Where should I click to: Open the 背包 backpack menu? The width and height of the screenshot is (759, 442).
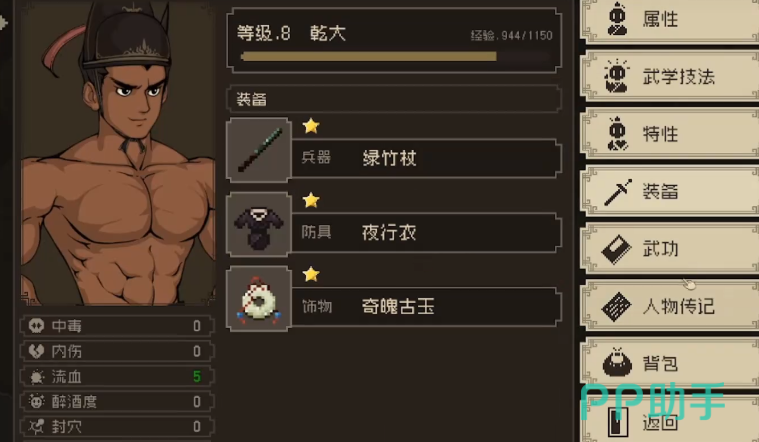click(670, 363)
